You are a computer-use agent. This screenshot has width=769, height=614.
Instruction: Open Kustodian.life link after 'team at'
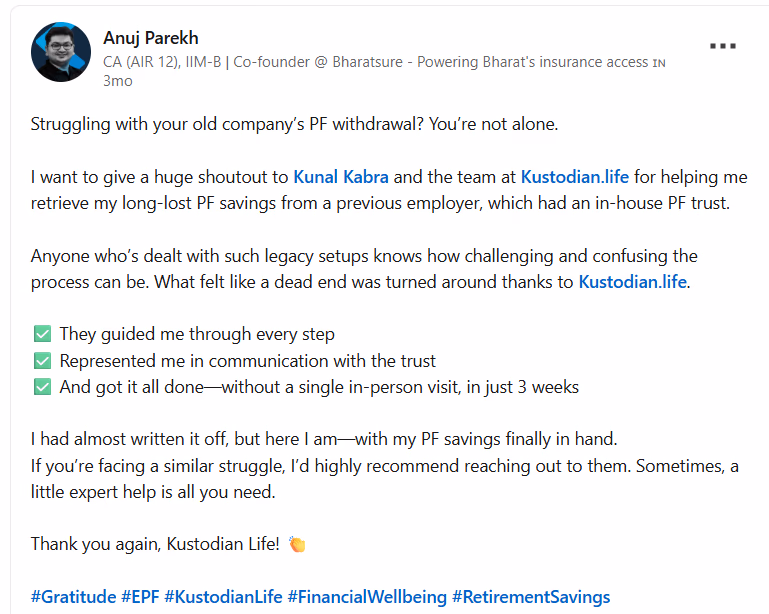coord(574,177)
